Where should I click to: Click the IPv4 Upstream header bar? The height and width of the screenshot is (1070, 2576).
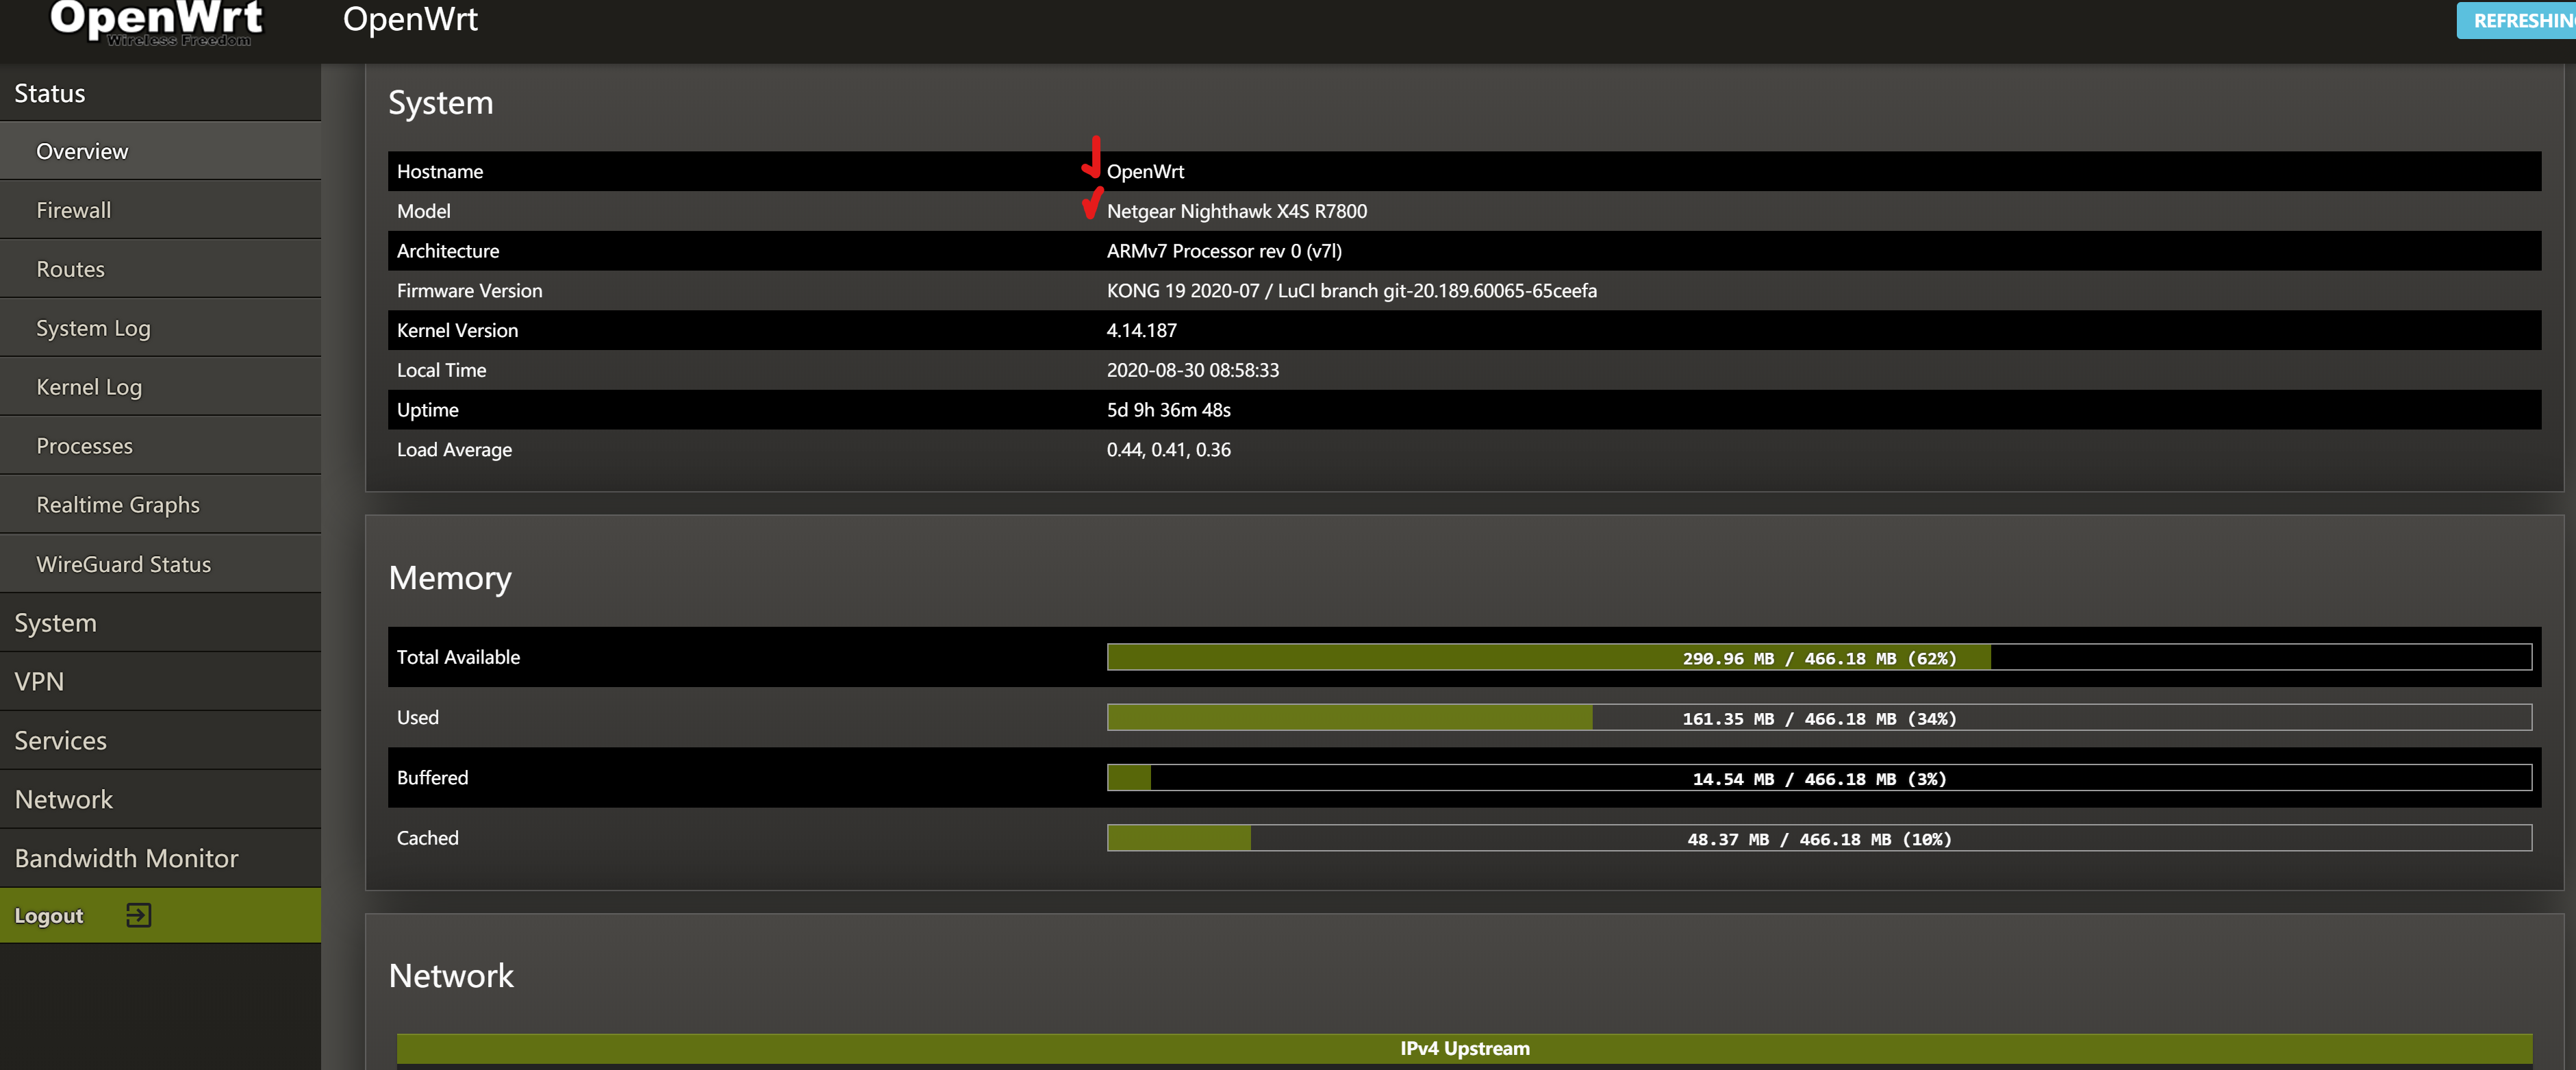coord(1464,1048)
